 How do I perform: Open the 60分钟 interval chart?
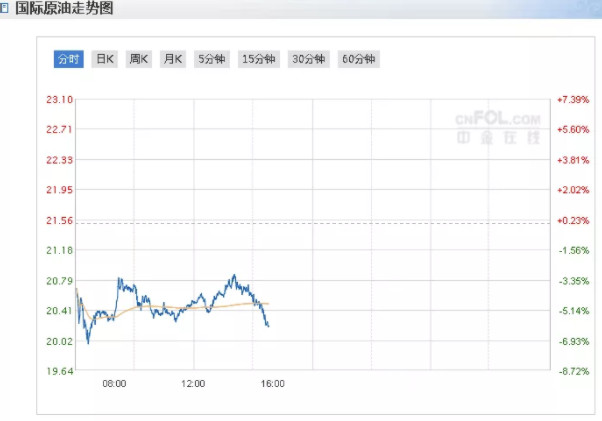coord(359,59)
